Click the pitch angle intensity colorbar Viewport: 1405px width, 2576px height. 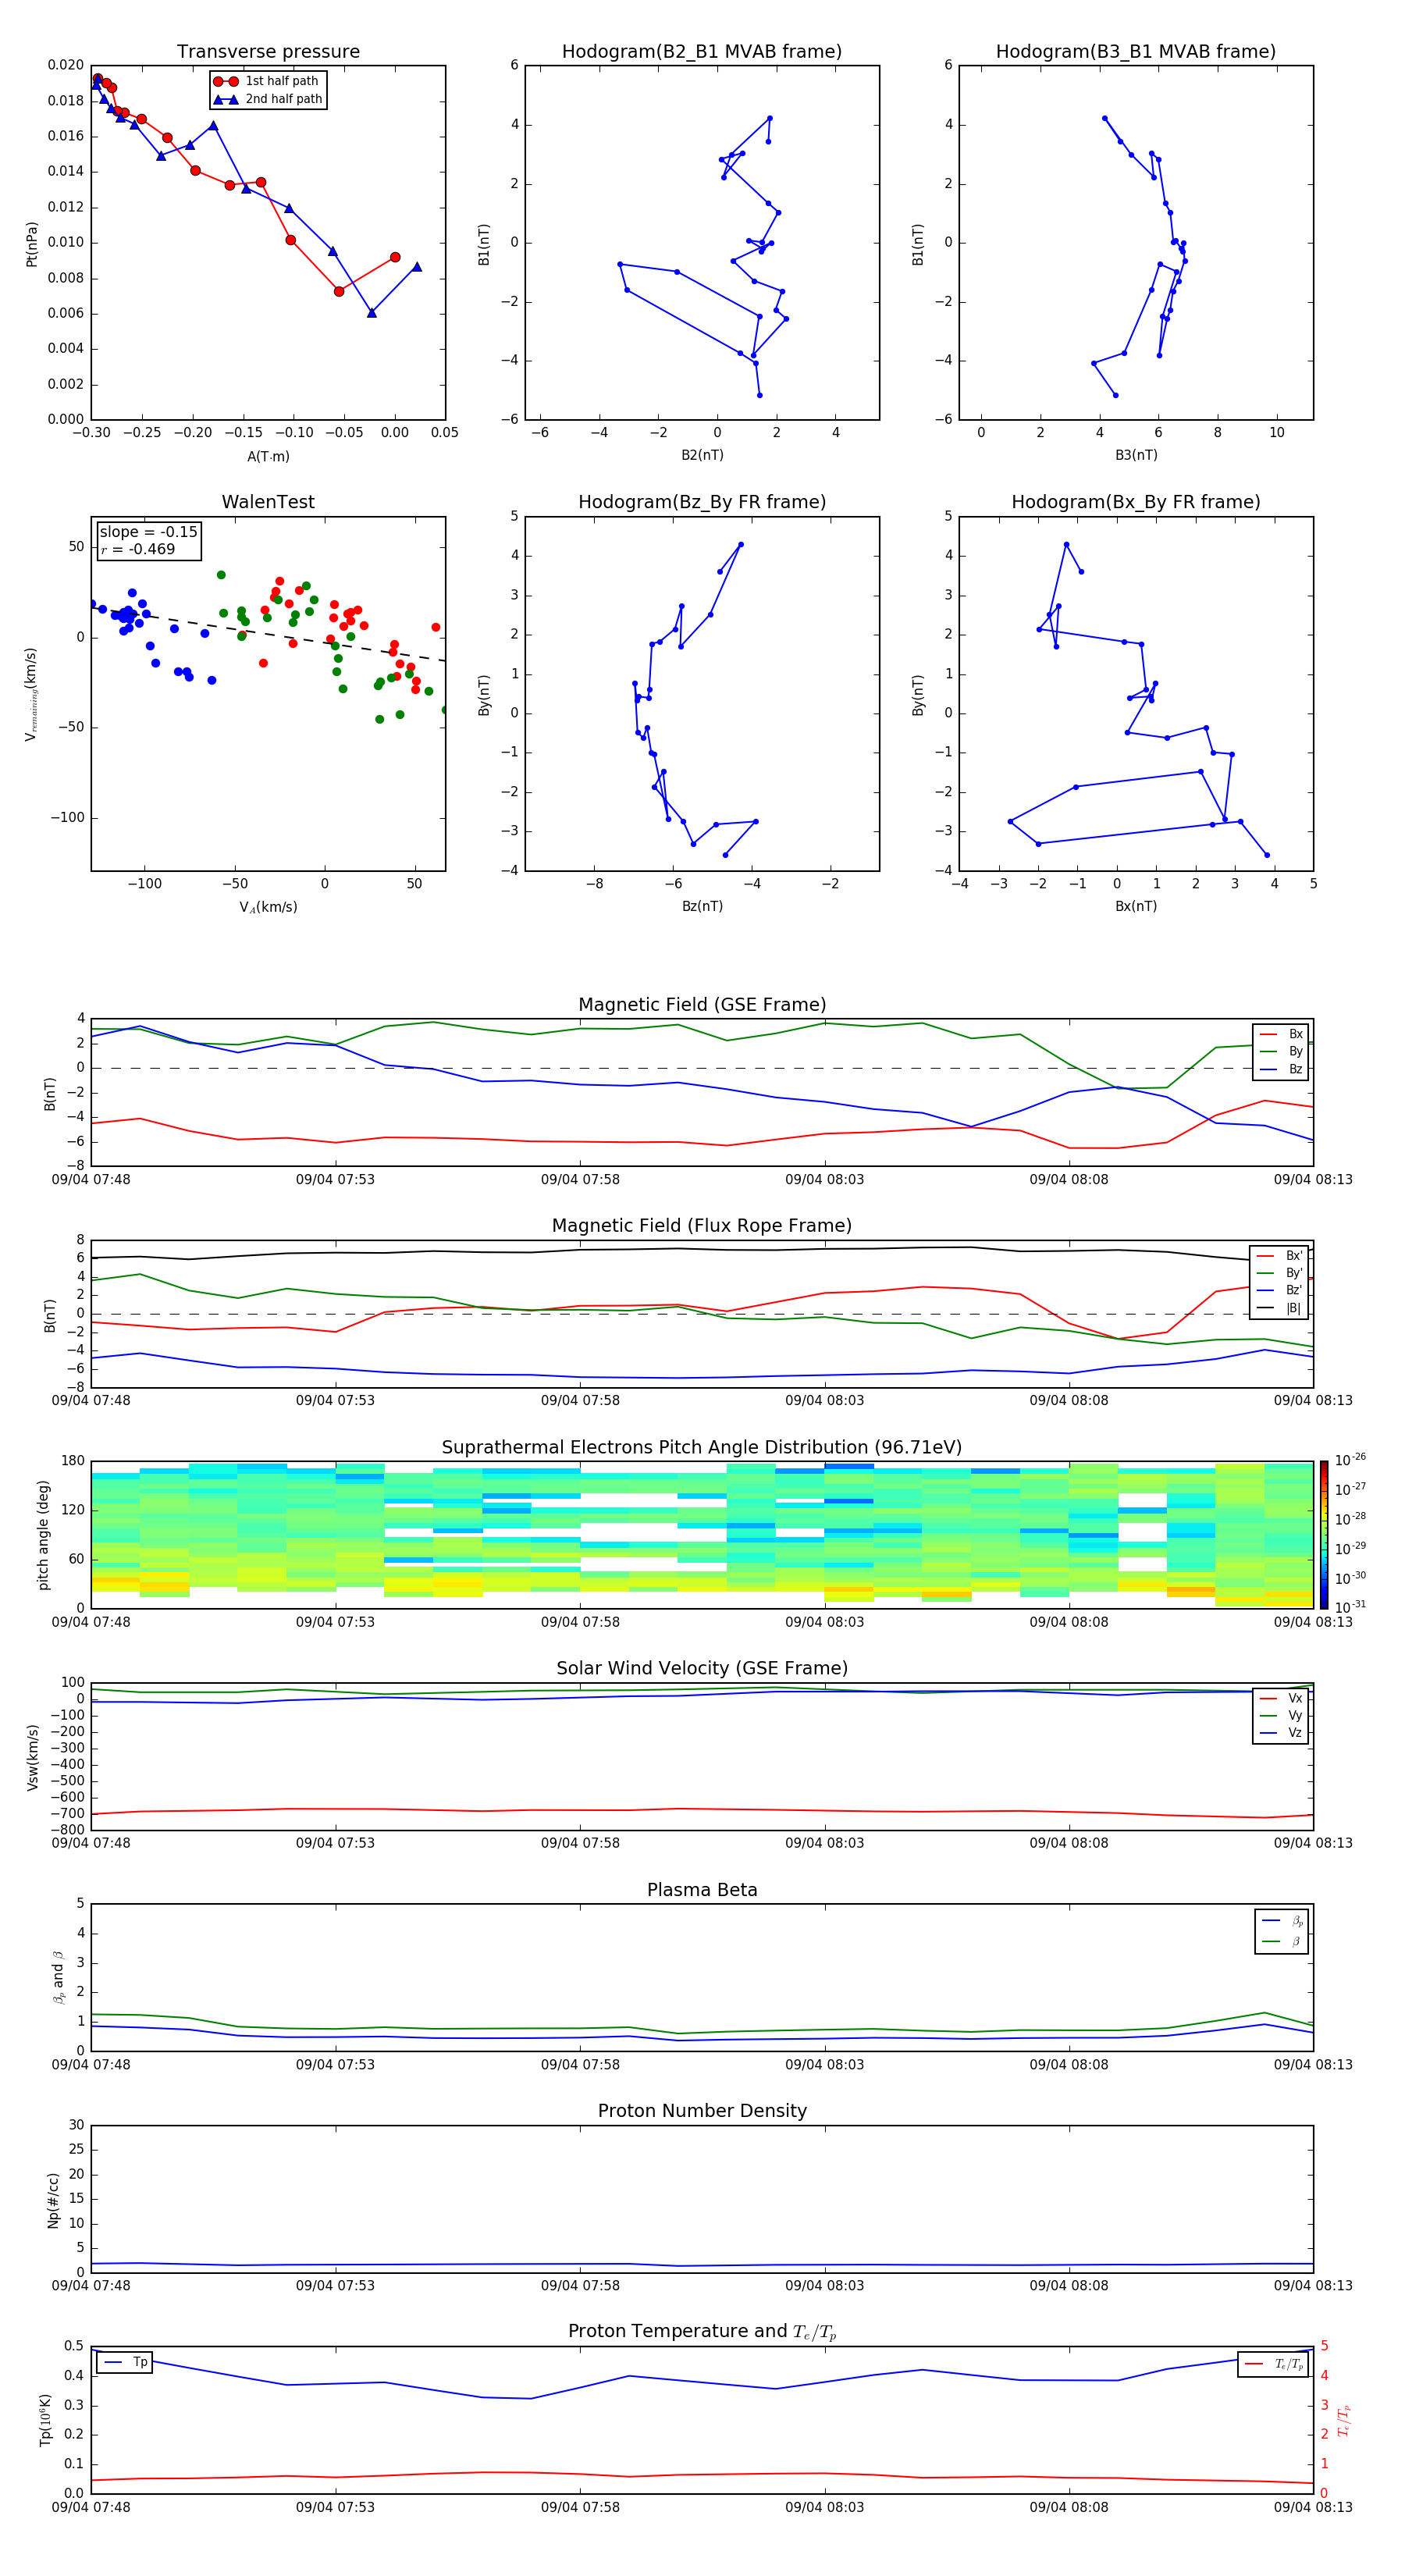1324,1534
